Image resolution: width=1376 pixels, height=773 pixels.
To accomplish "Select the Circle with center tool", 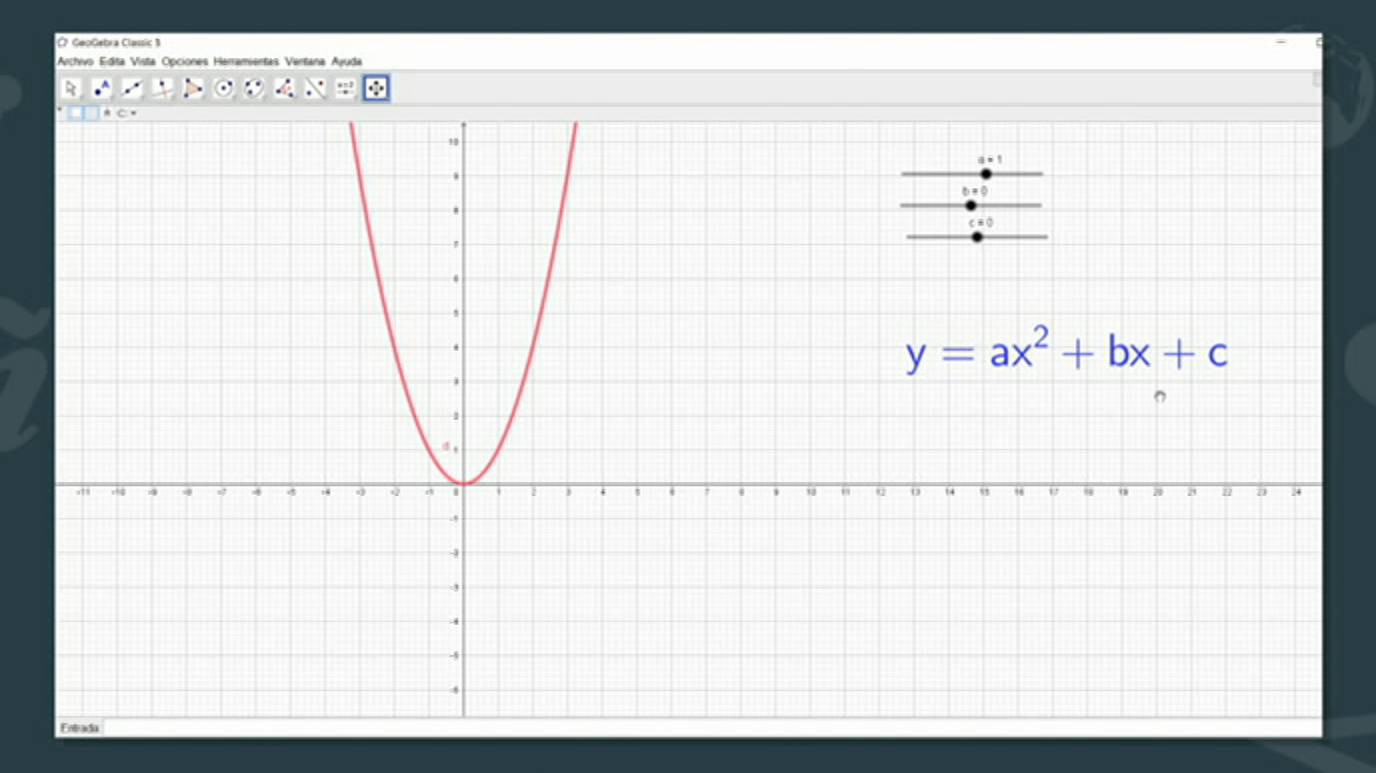I will pos(224,89).
